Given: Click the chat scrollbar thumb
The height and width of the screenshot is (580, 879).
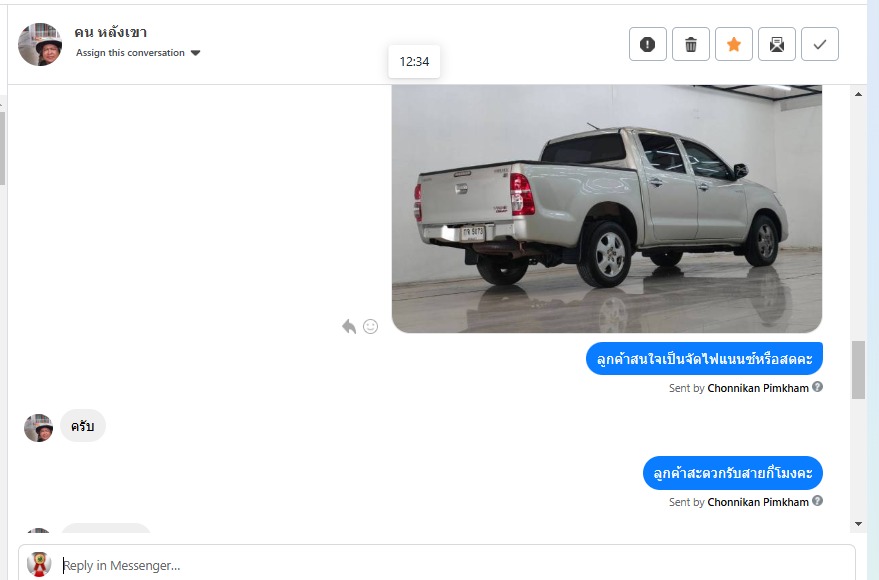Looking at the screenshot, I should tap(858, 370).
